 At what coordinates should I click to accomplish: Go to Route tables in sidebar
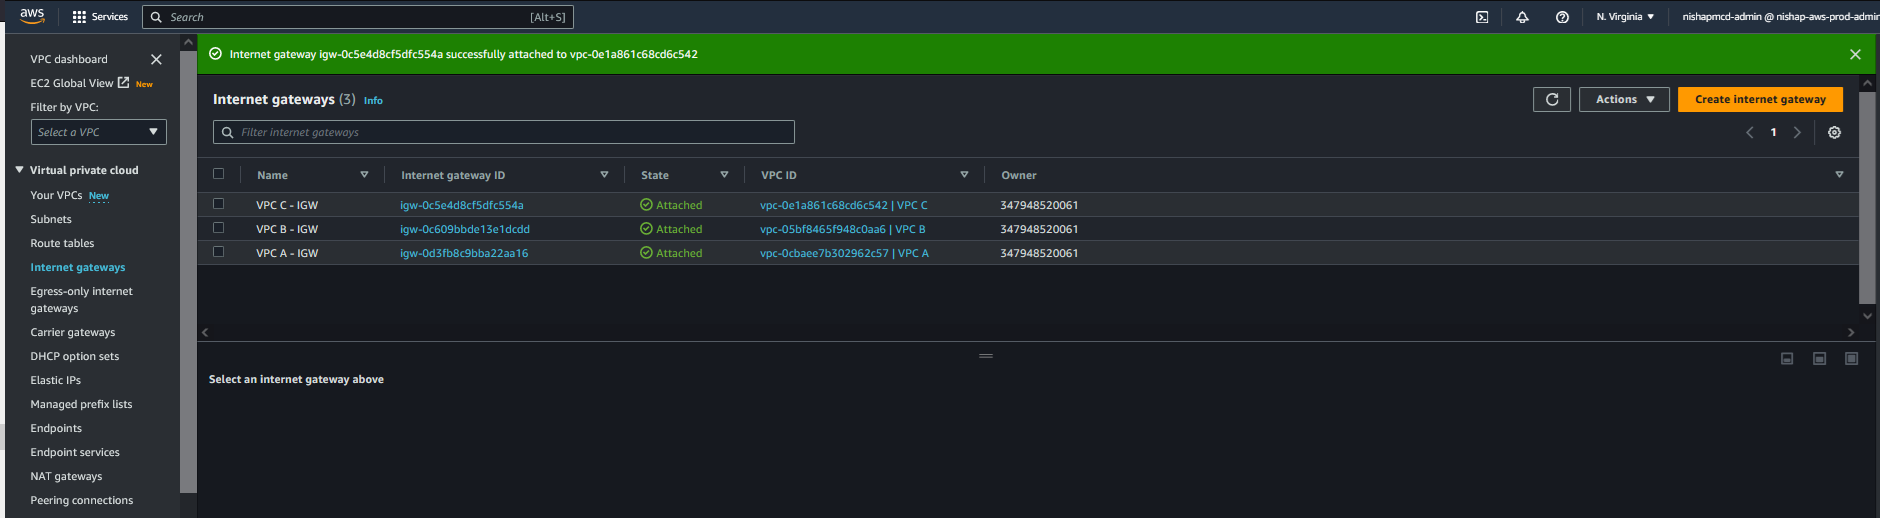tap(62, 243)
